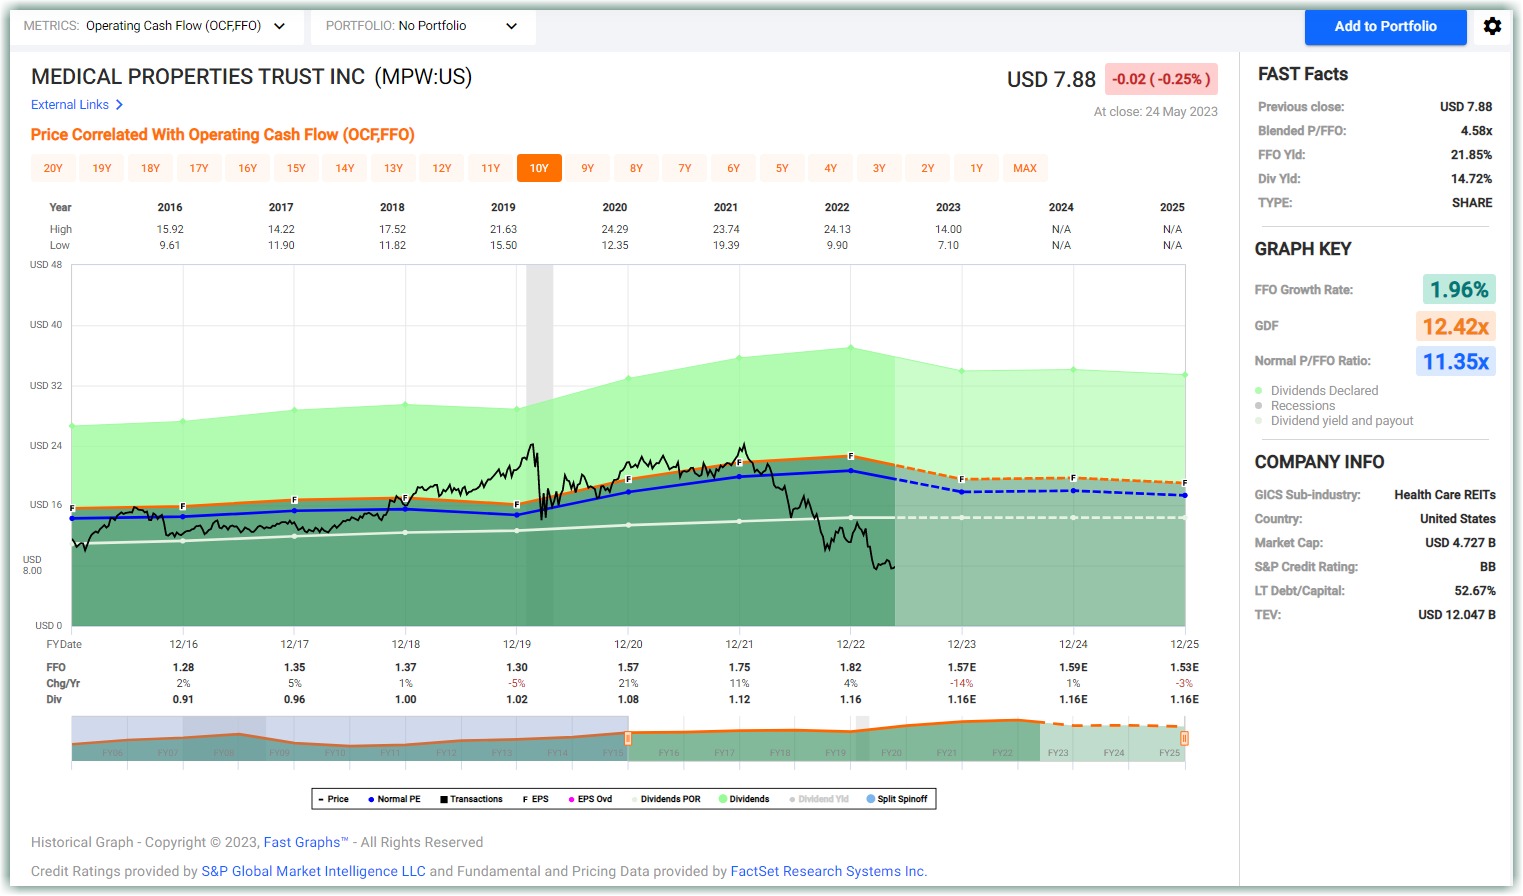This screenshot has width=1523, height=896.
Task: Toggle Dividend yield and payout option
Action: point(1334,420)
